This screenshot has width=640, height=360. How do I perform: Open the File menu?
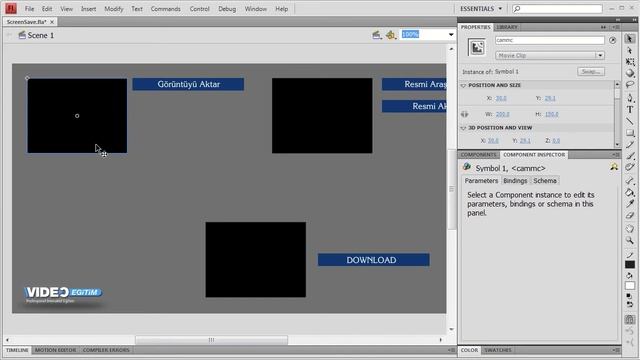(x=29, y=9)
